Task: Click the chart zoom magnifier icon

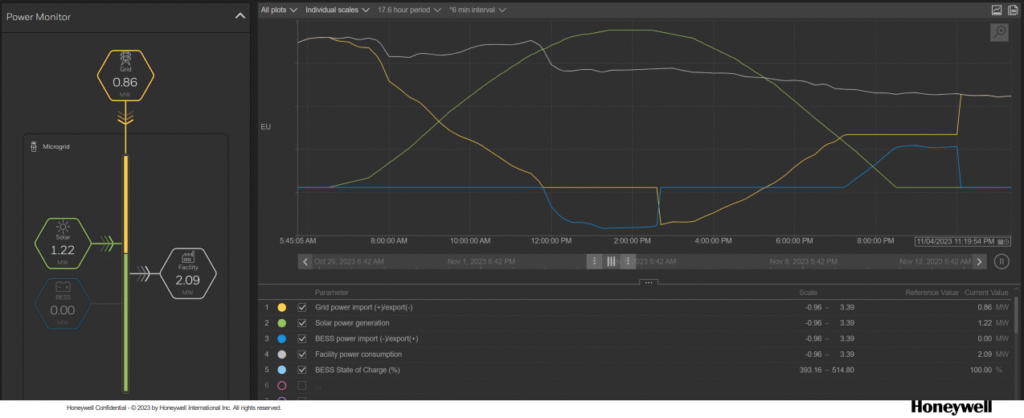Action: [999, 32]
